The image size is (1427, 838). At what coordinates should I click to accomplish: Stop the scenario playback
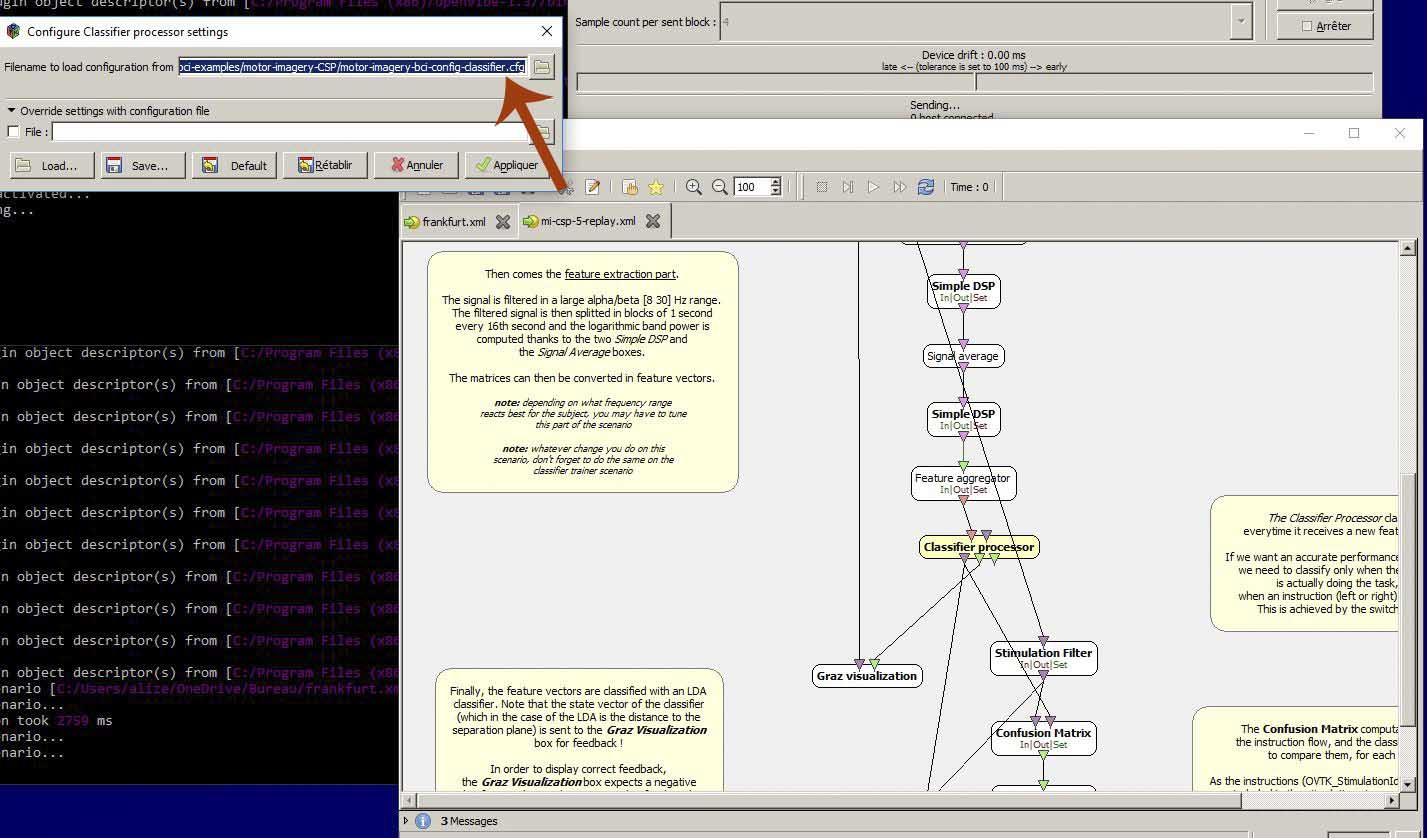coord(822,187)
